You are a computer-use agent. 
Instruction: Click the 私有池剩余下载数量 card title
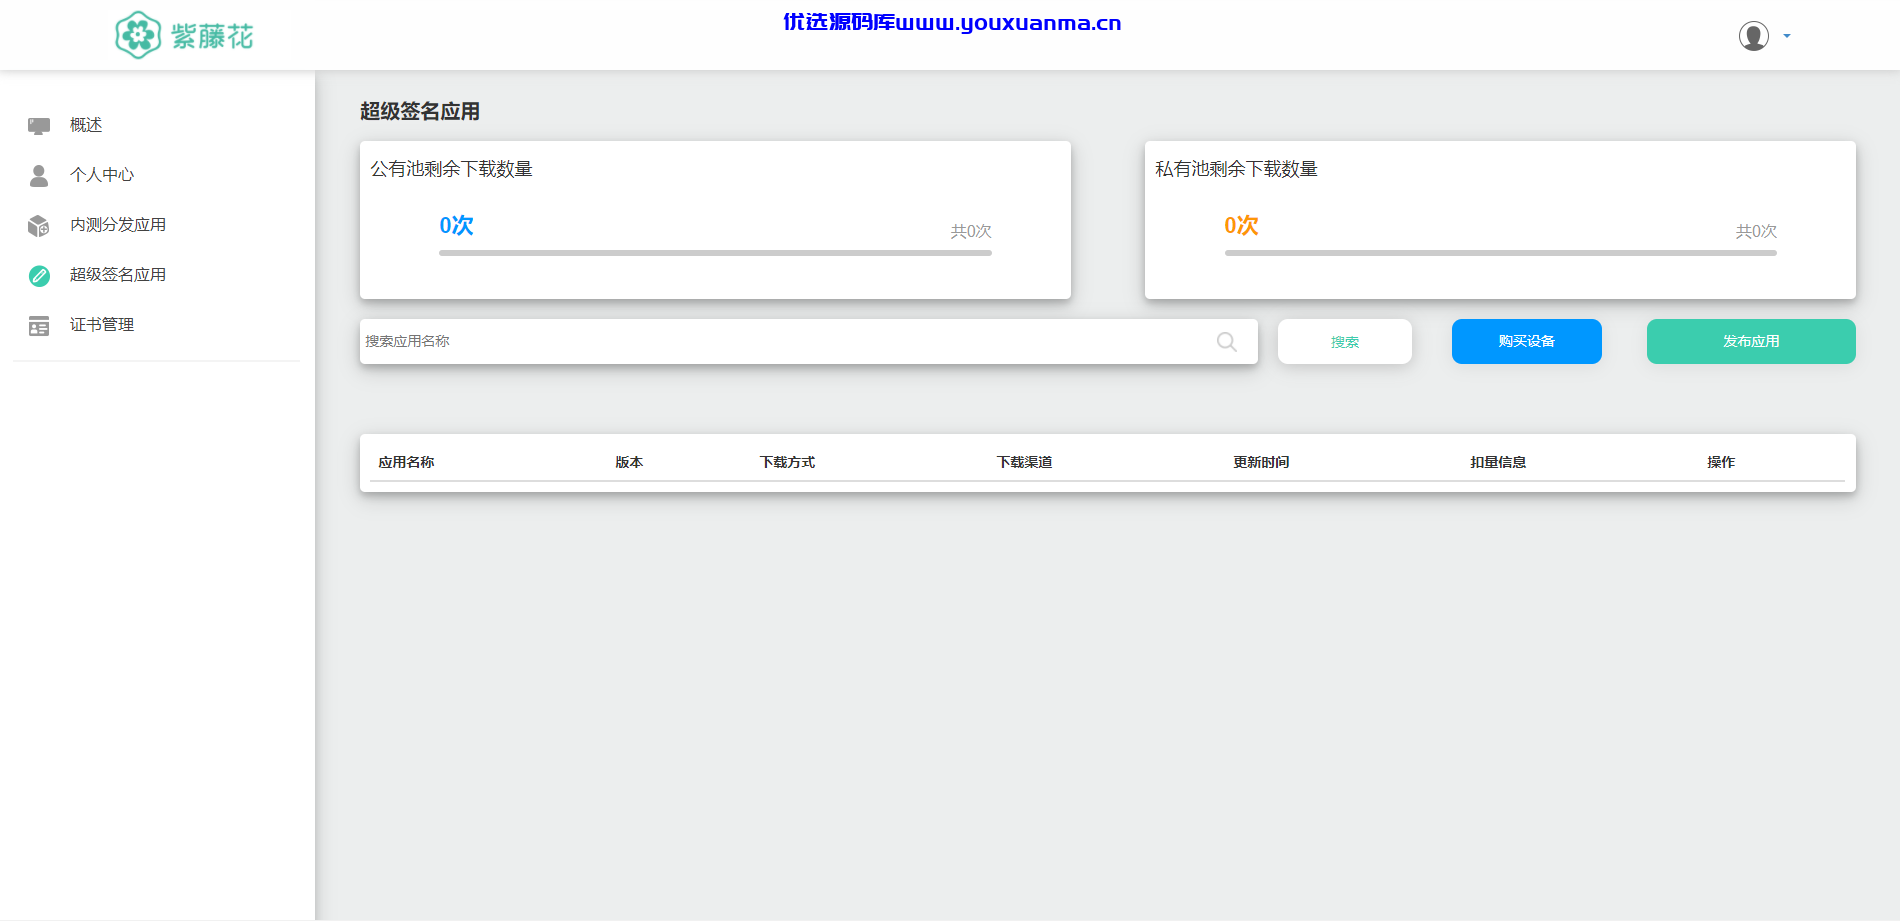coord(1236,169)
